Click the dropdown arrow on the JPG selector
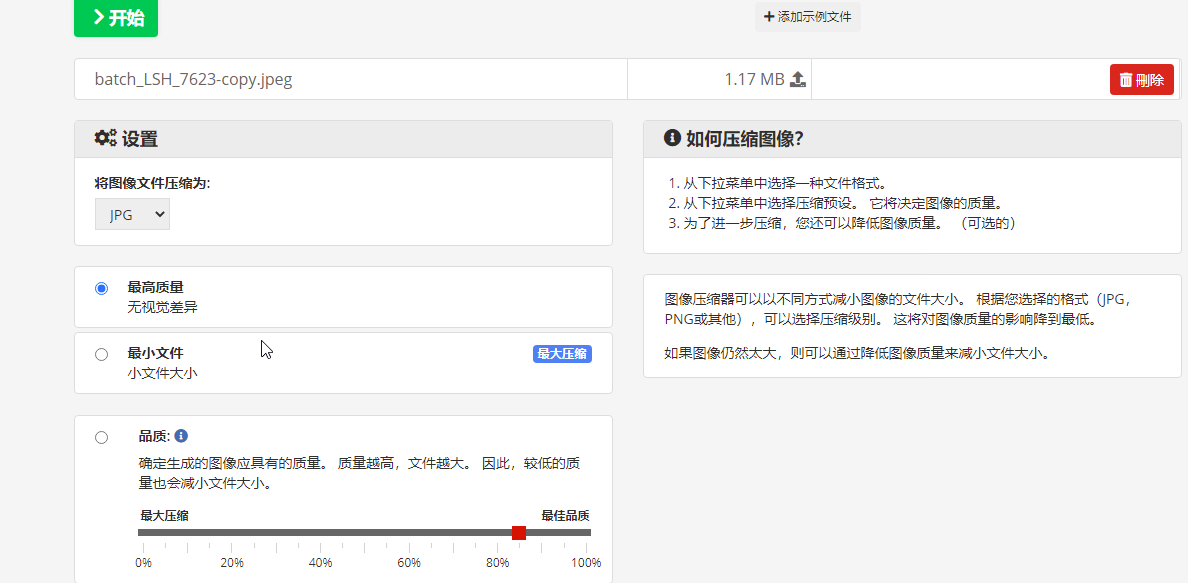The height and width of the screenshot is (583, 1188). point(157,213)
